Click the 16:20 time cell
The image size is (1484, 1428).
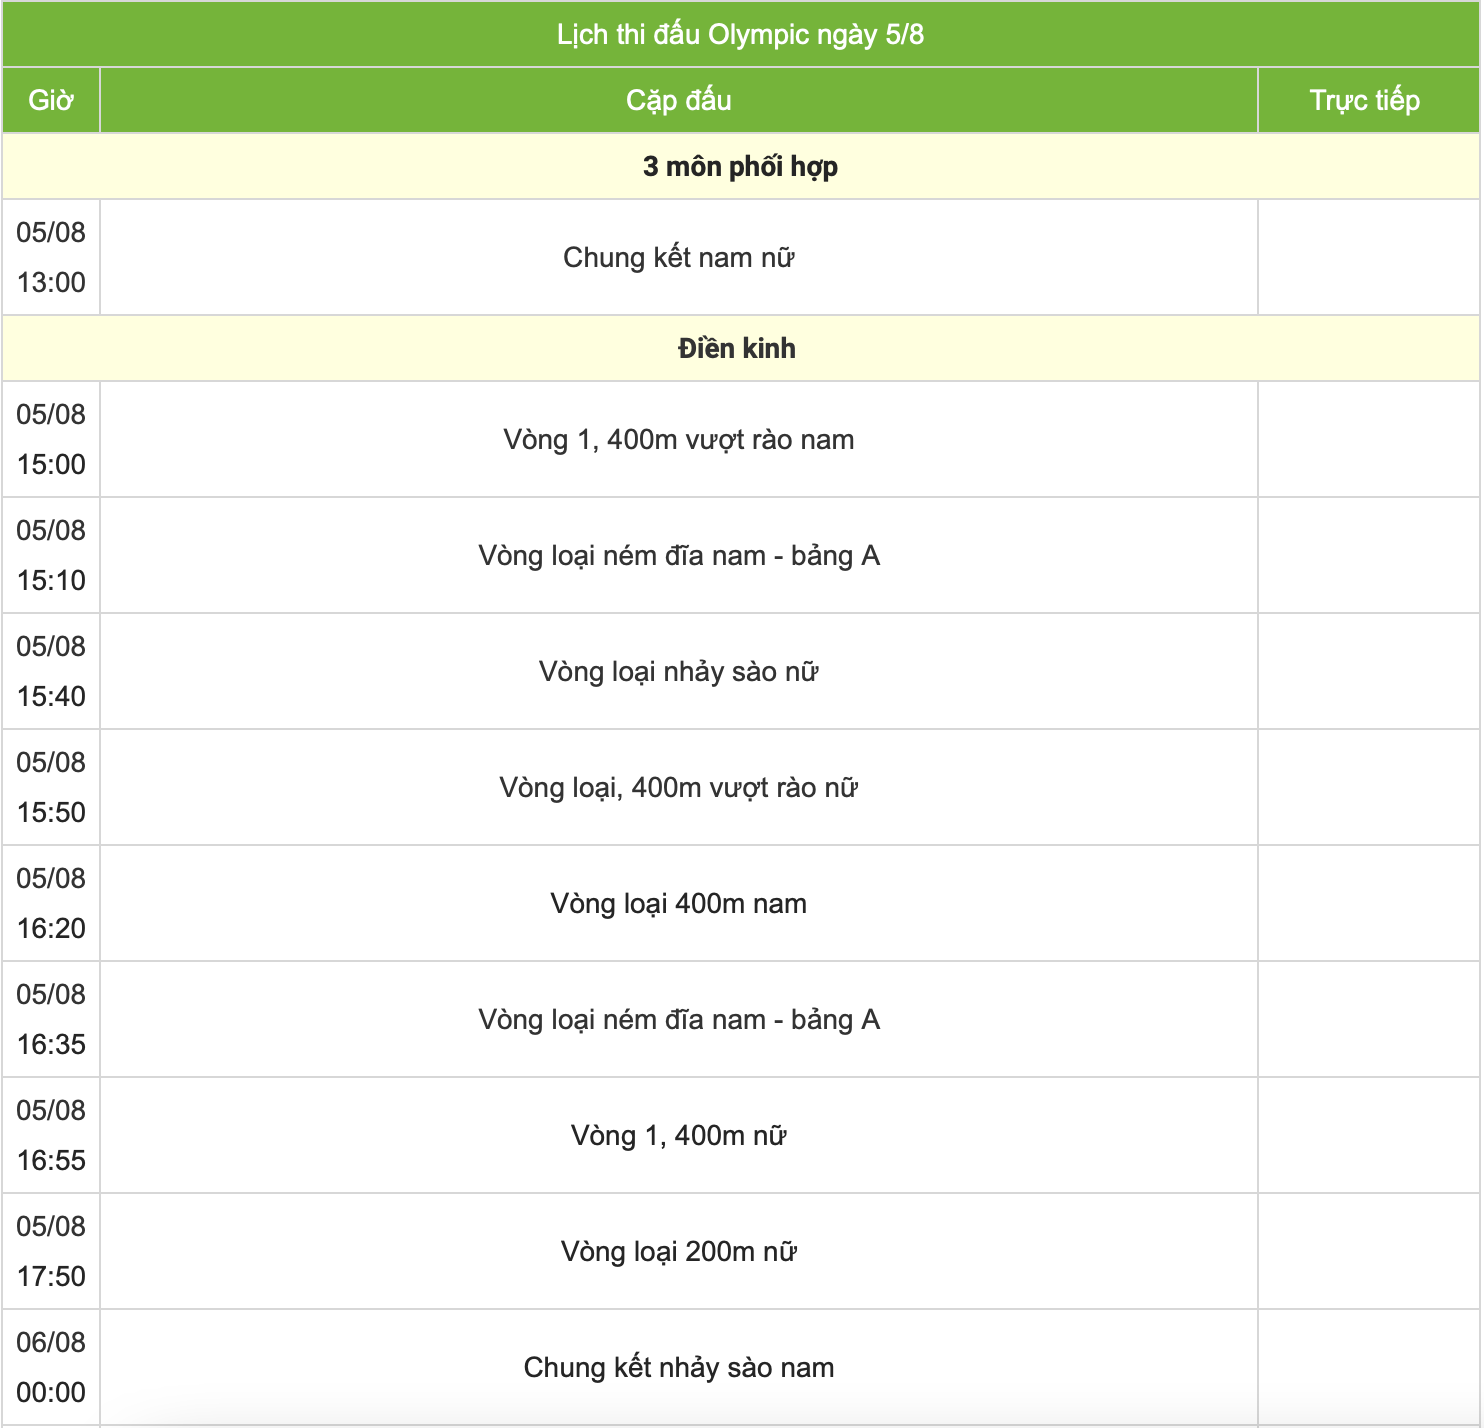(x=51, y=903)
